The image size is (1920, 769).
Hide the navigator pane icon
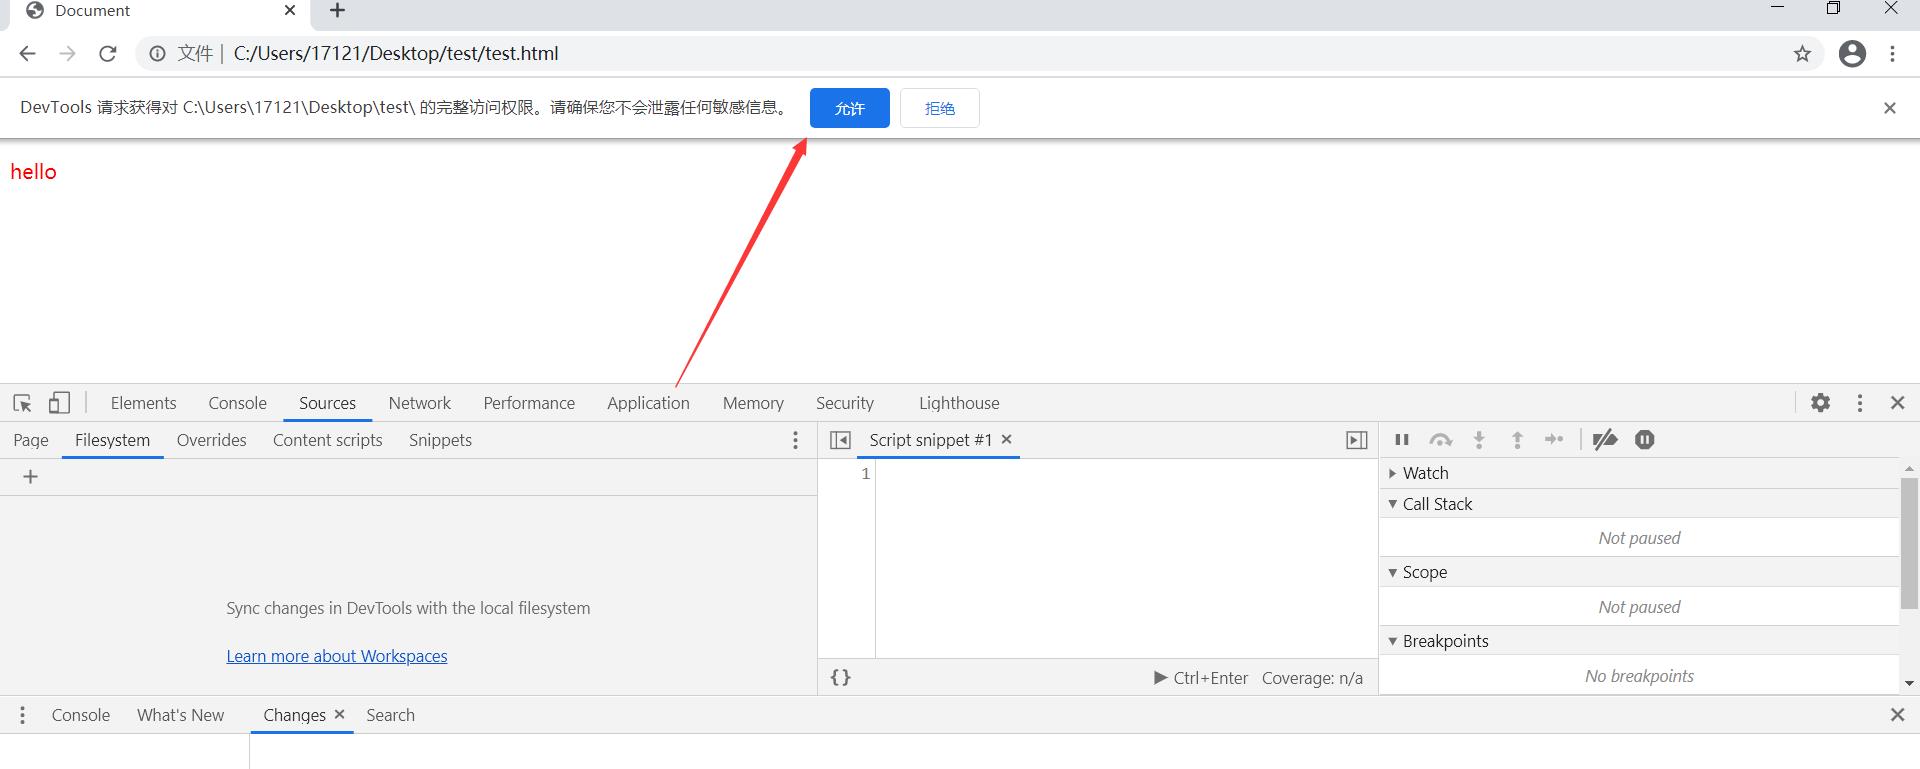point(840,440)
